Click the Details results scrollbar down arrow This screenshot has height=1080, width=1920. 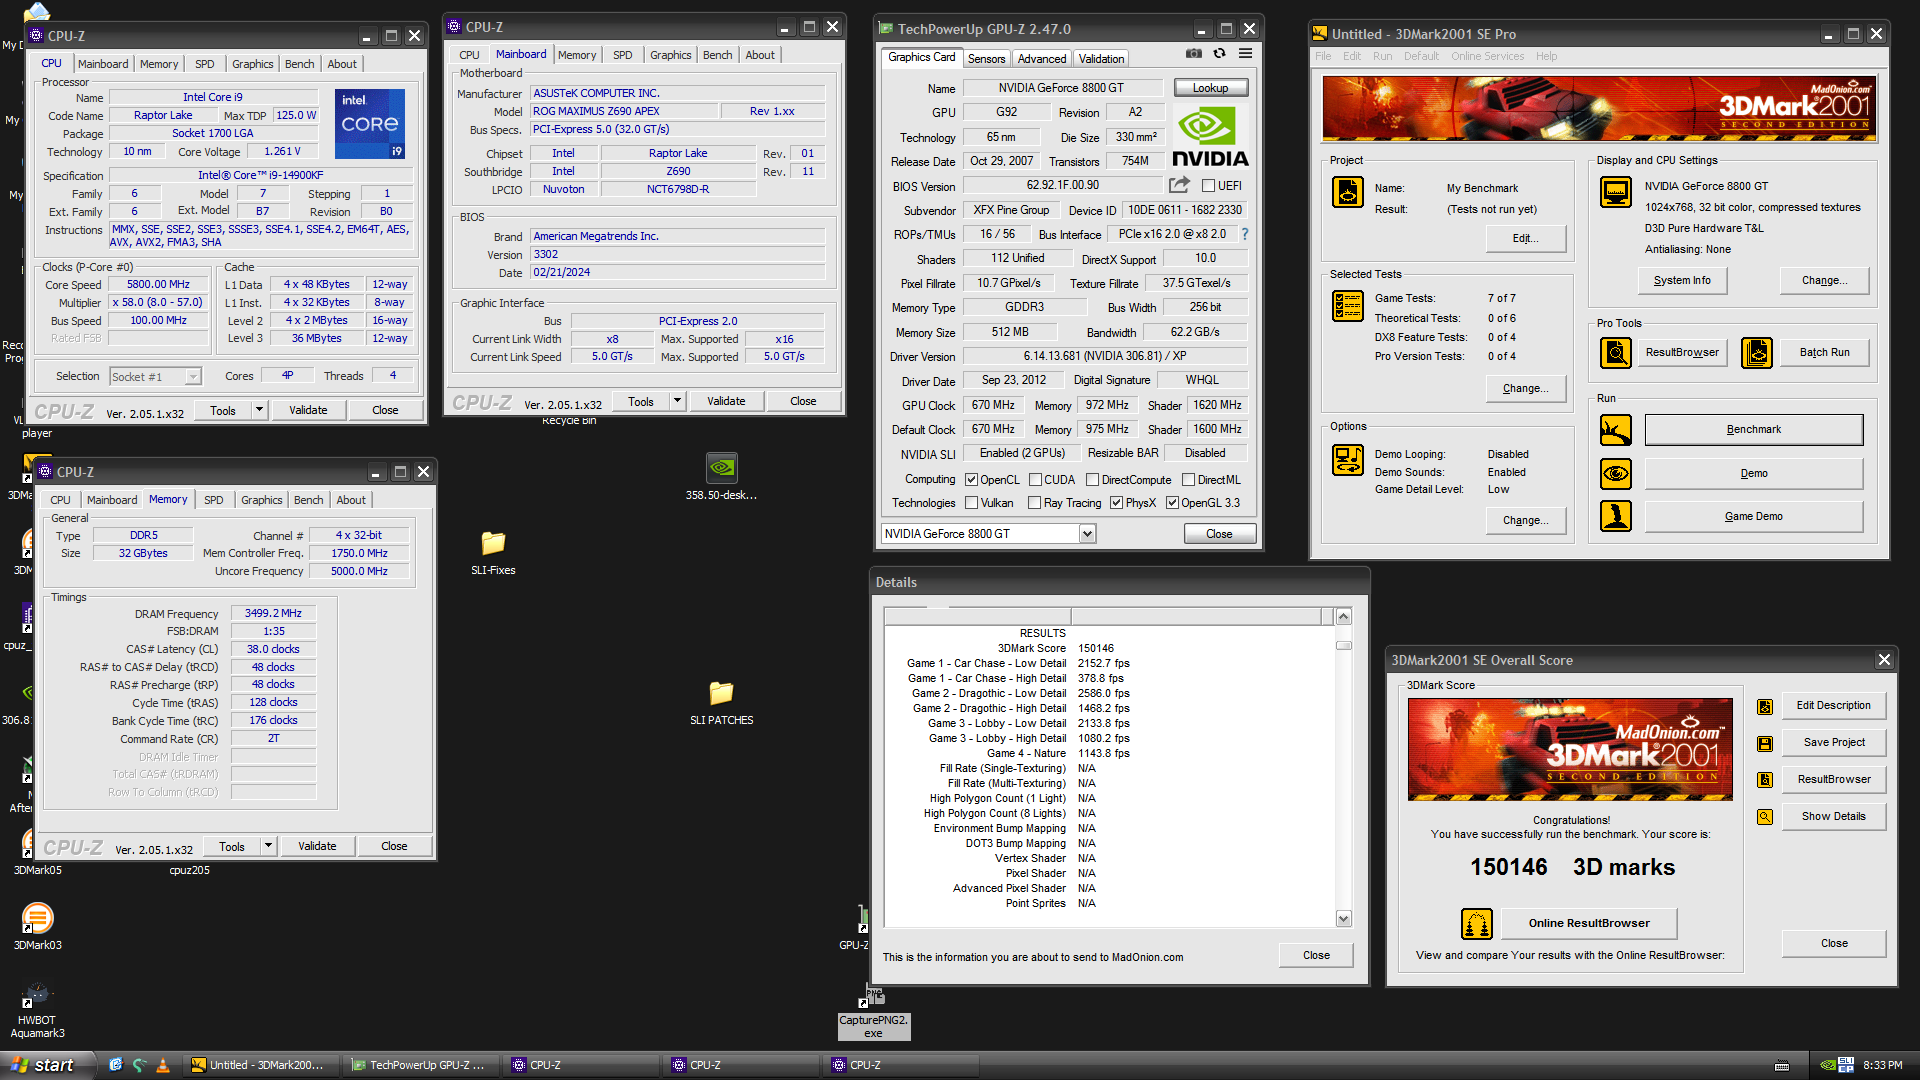(1343, 919)
